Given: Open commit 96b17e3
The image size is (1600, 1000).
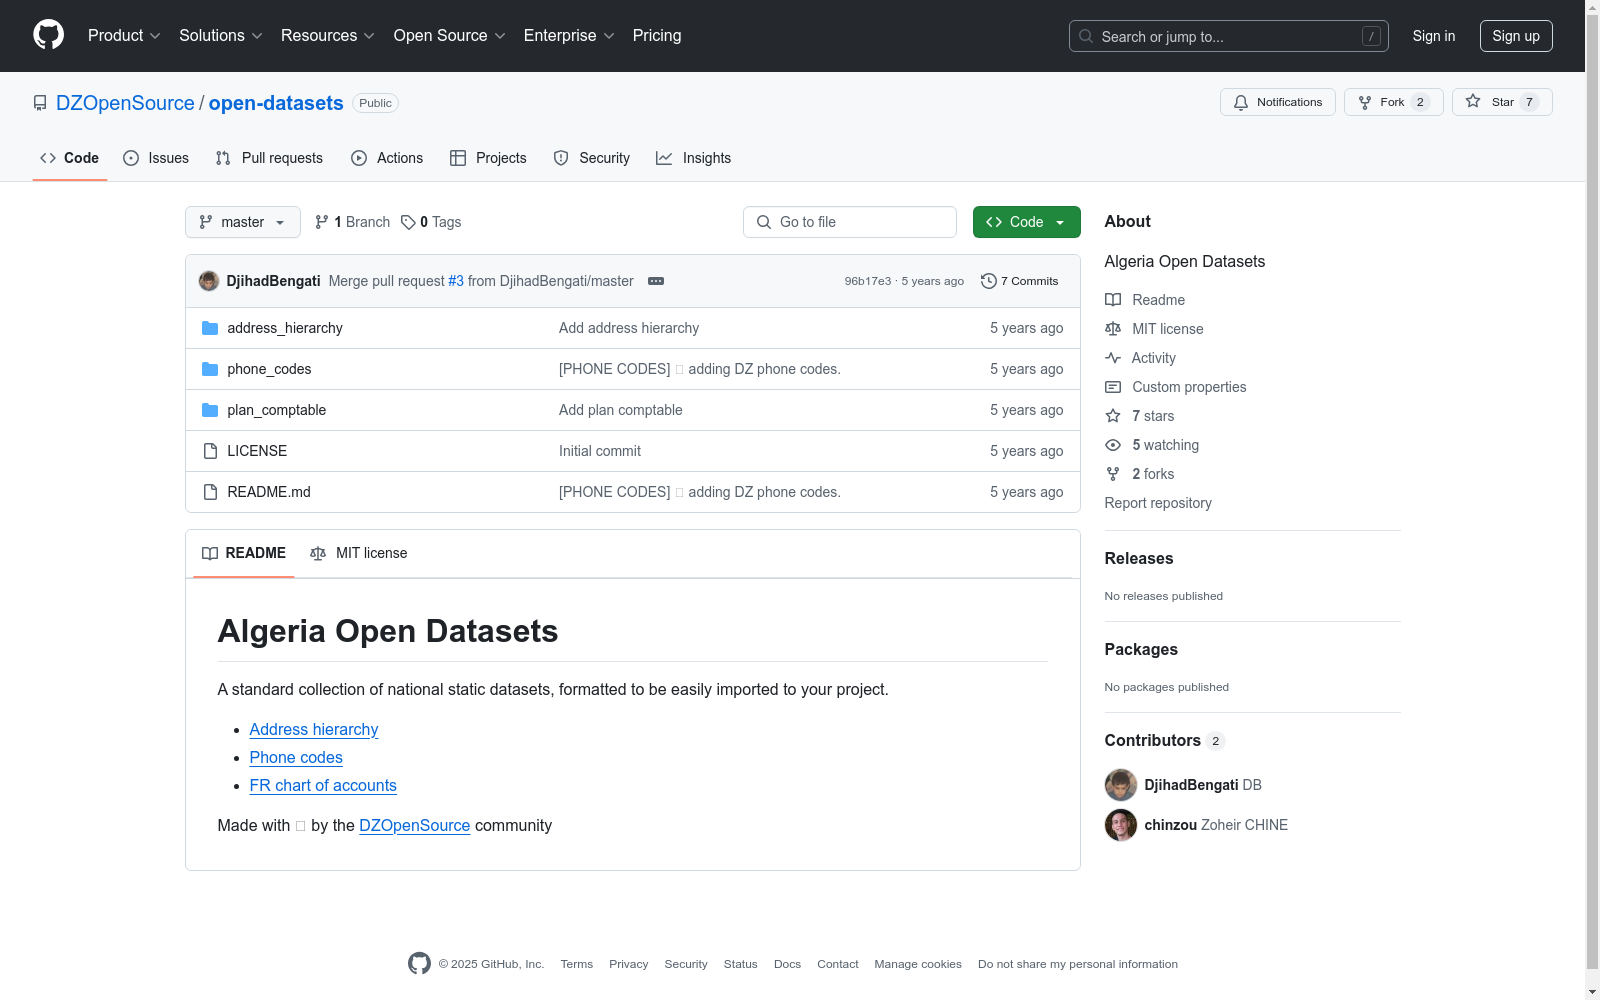Looking at the screenshot, I should click(x=868, y=281).
